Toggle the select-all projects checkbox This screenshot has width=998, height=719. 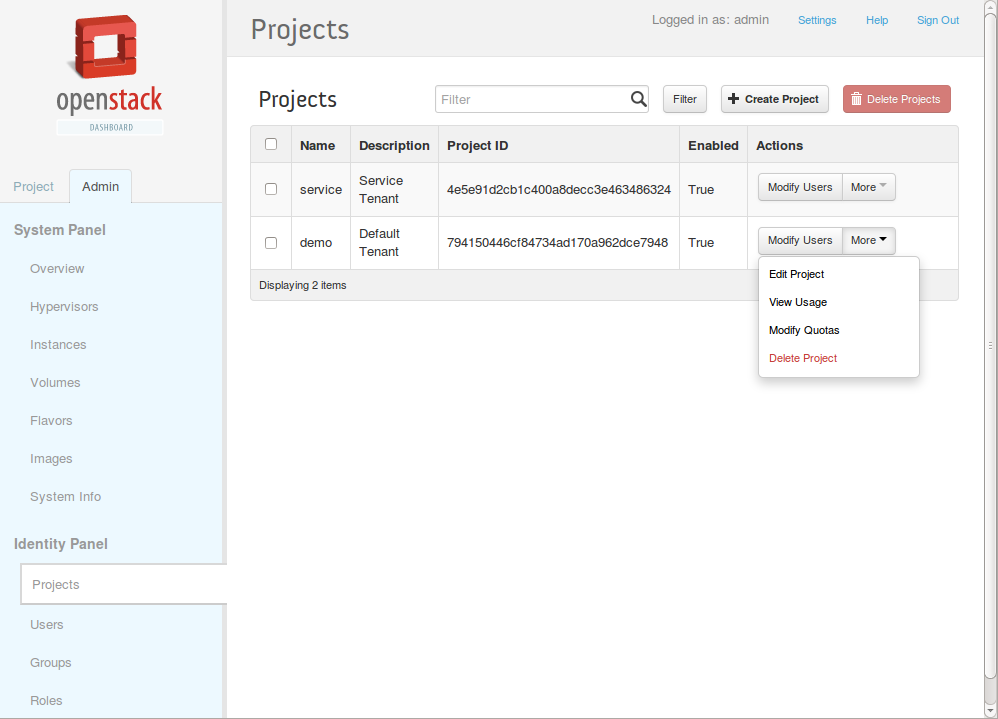point(271,144)
